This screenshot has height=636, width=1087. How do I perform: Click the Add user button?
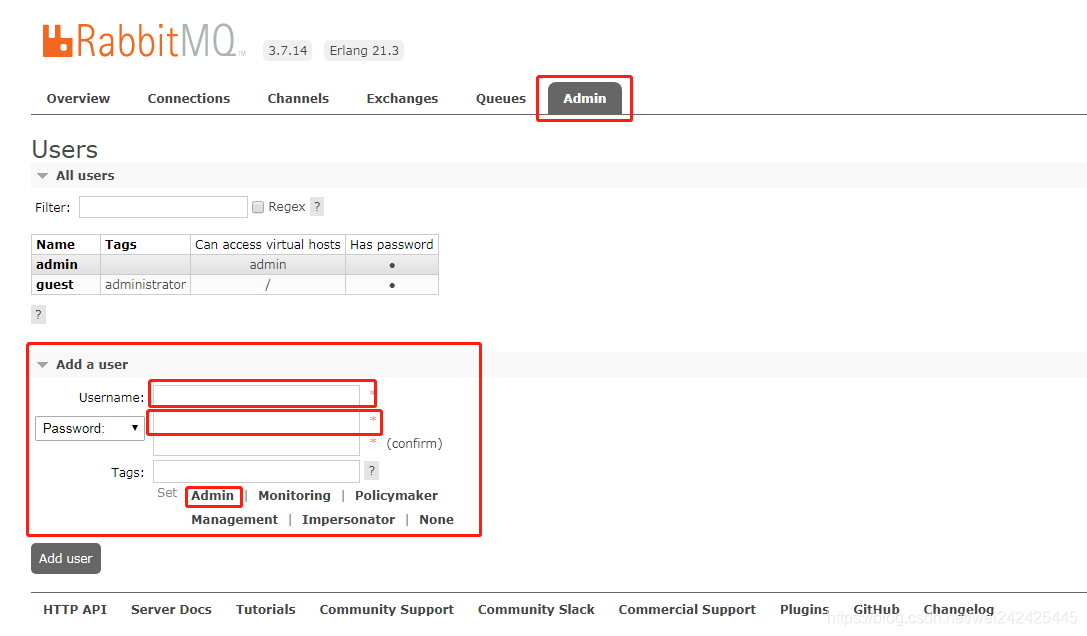[x=66, y=558]
